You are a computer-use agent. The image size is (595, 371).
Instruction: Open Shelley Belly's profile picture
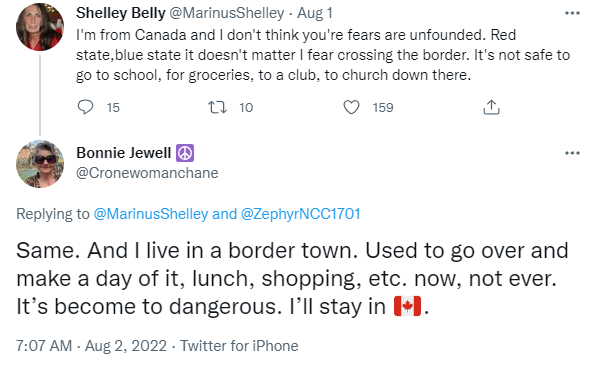40,27
